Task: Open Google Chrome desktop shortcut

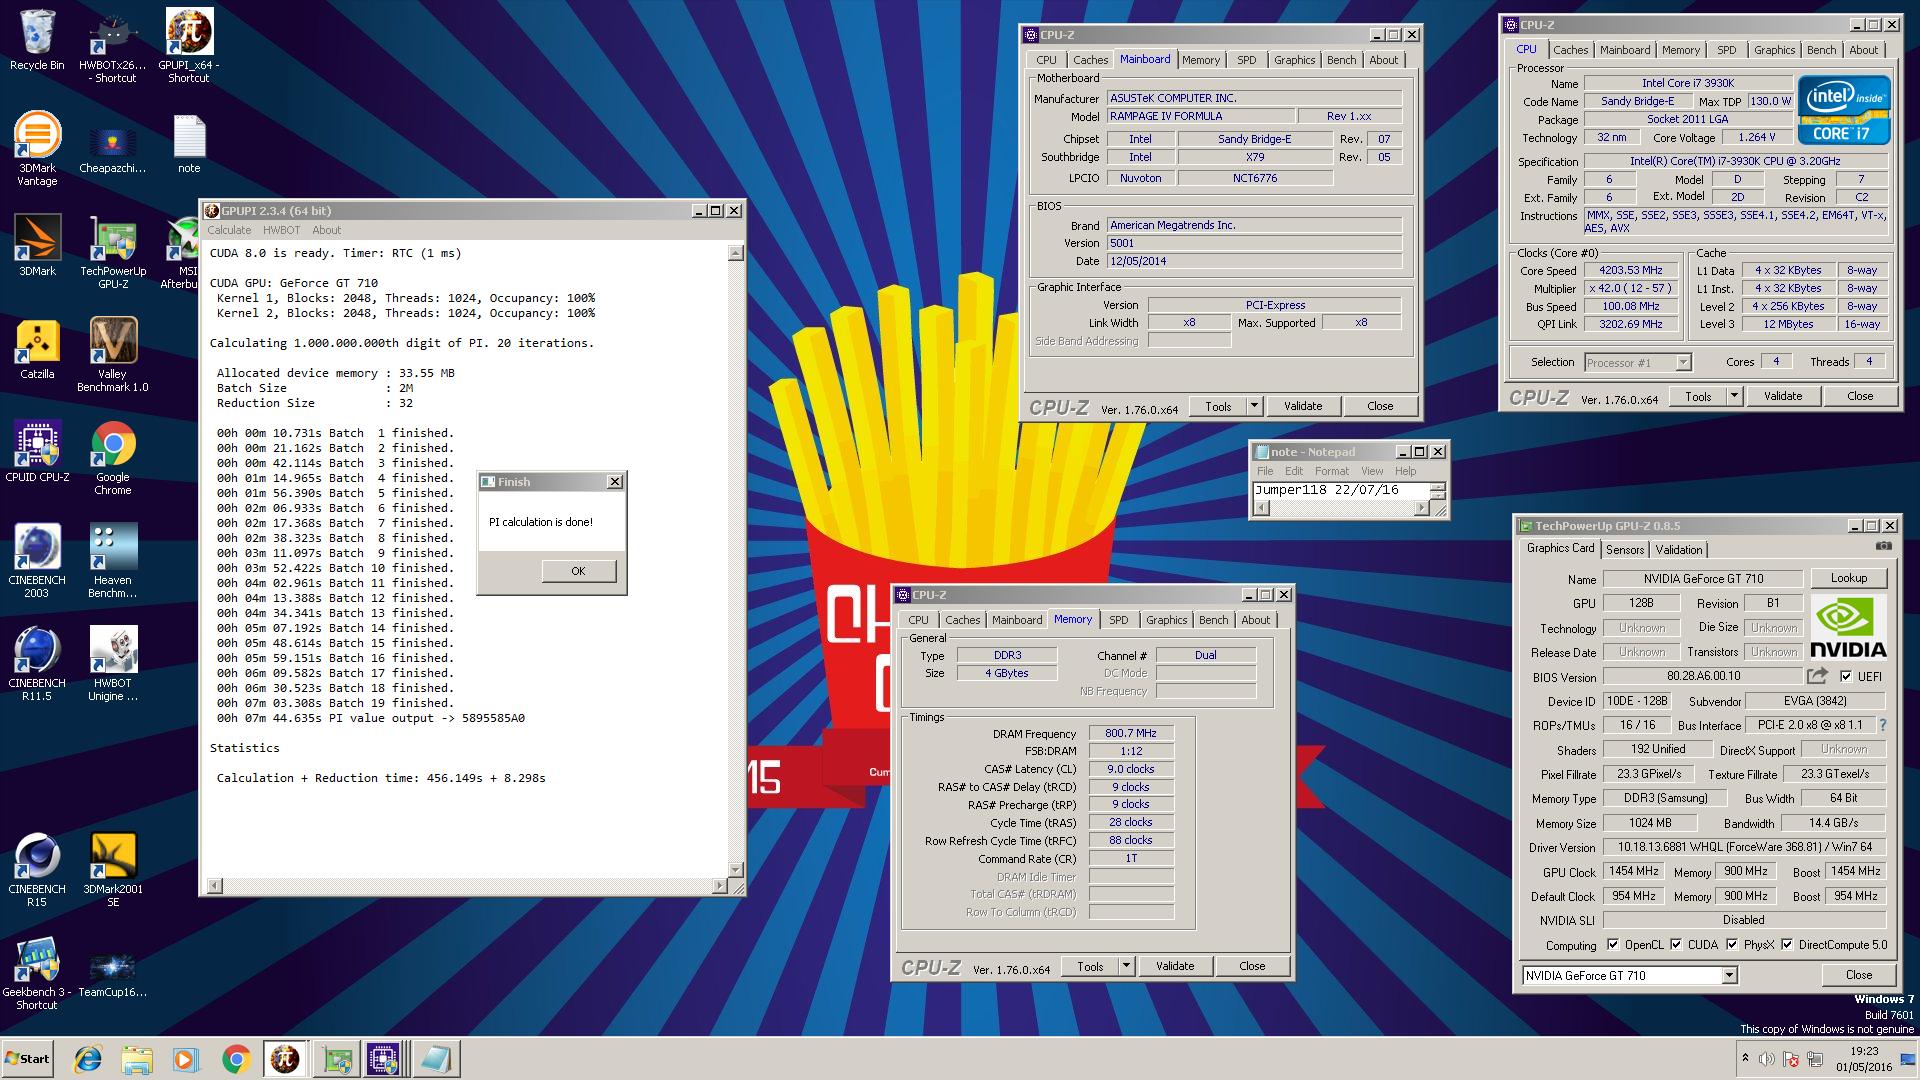Action: click(x=113, y=458)
